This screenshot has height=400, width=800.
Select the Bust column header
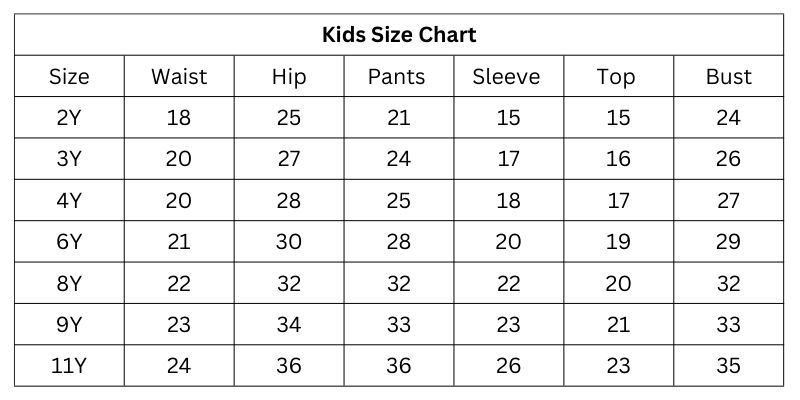click(728, 77)
